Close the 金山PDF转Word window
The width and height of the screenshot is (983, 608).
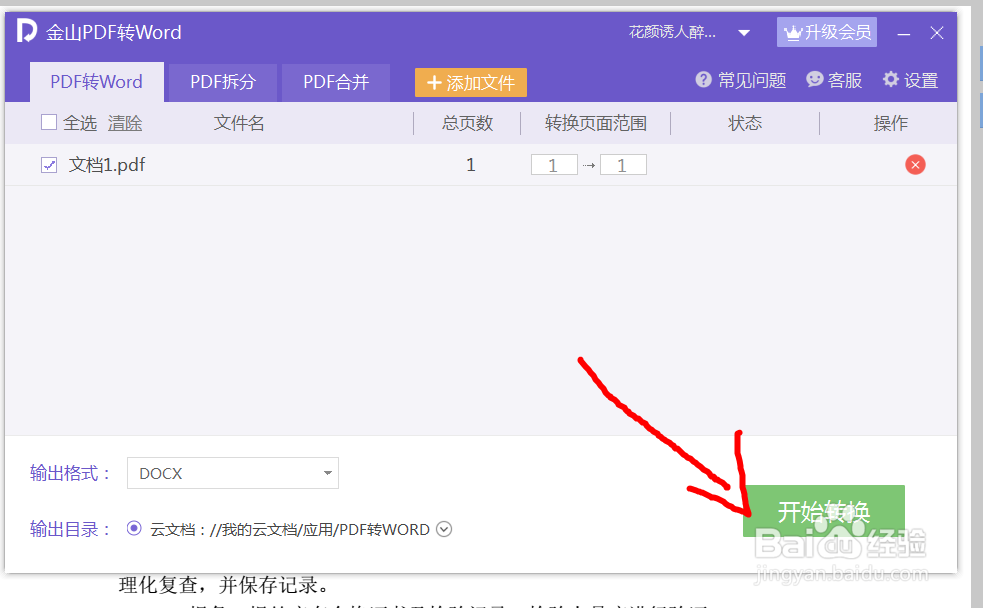pos(937,33)
